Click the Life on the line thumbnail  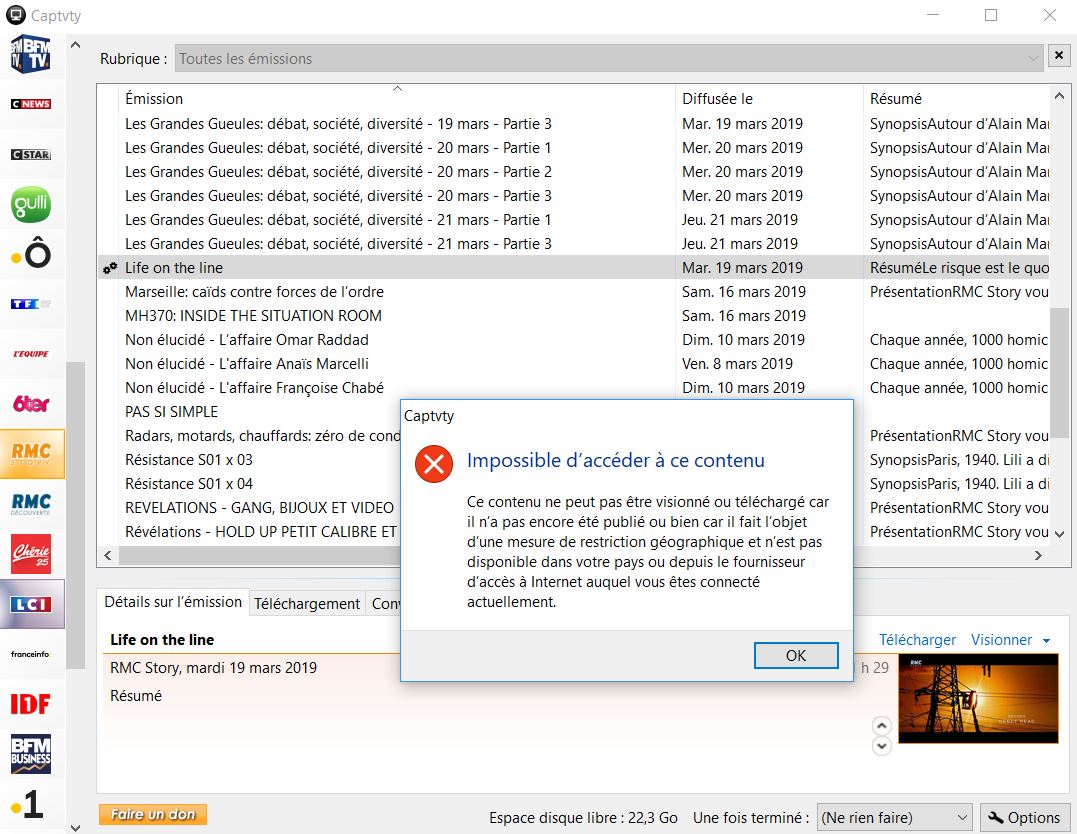coord(977,699)
